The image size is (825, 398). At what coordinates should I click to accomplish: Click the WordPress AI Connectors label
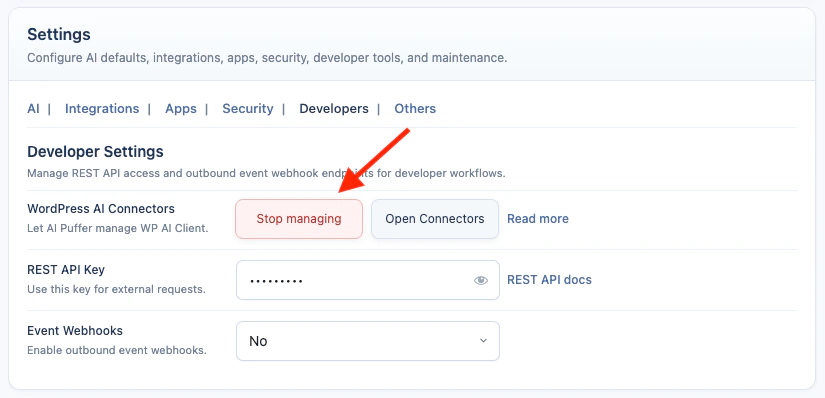click(101, 208)
